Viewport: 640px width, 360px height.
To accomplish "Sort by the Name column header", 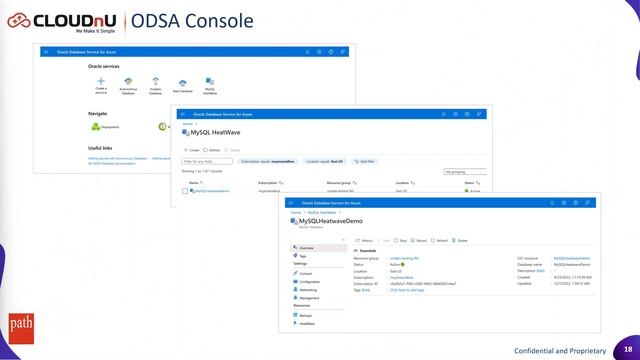I will (196, 183).
